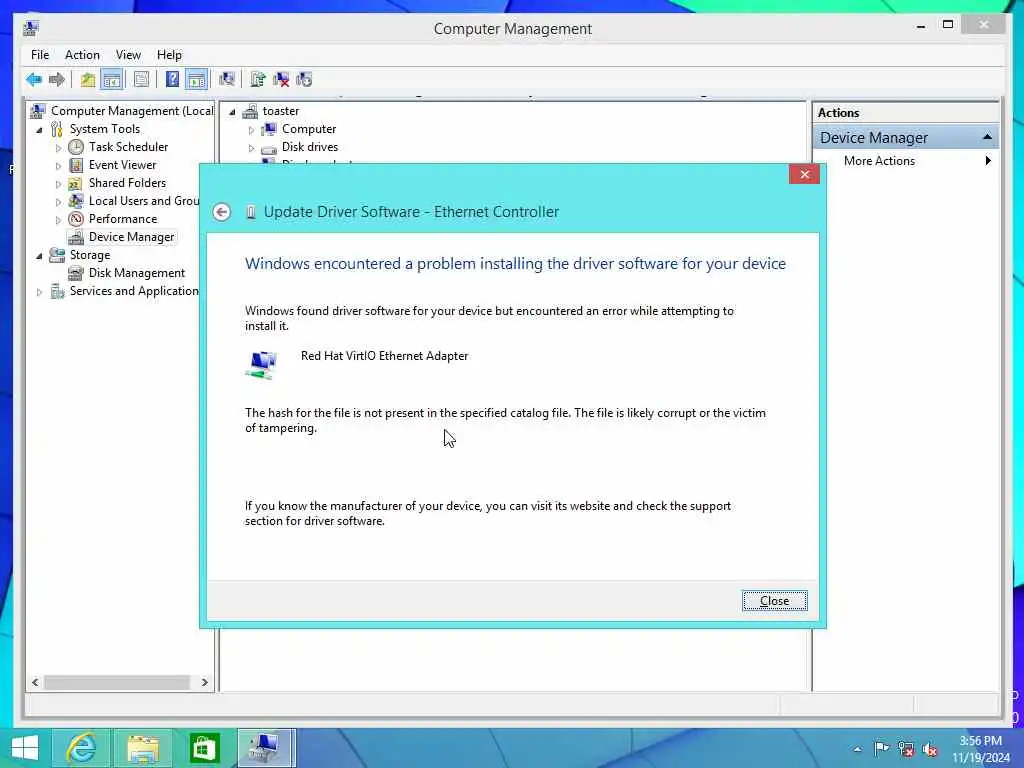The height and width of the screenshot is (768, 1024).
Task: Open the File menu
Action: 40,55
